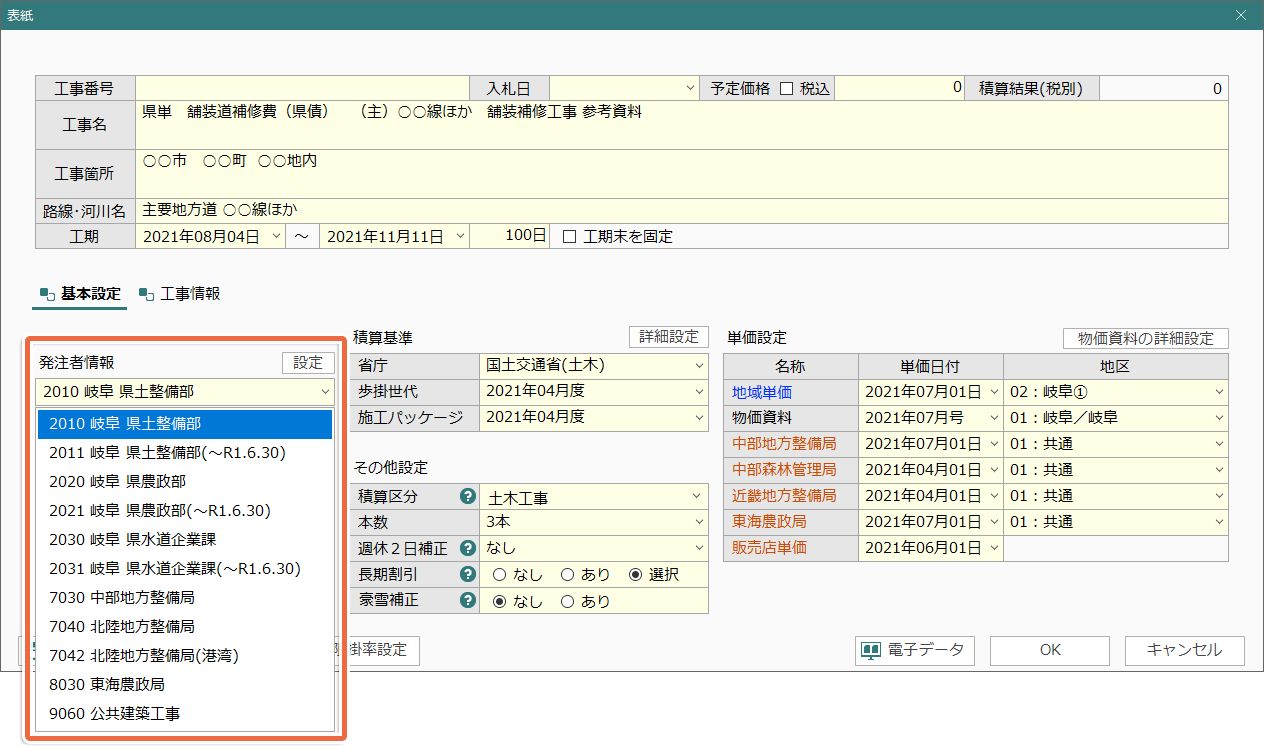Viewport: 1264px width, 750px height.
Task: Select 2011 岐阜 県土整備部(～R1.6.30) option
Action: pos(185,453)
